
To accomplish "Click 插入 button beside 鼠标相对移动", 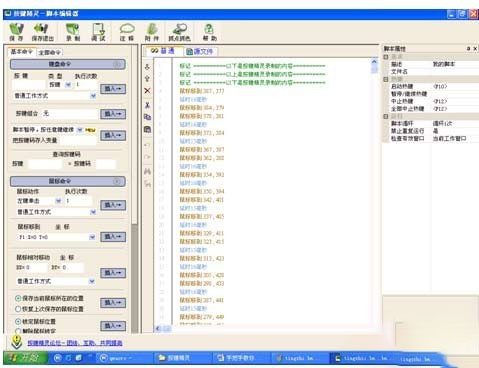I will pyautogui.click(x=113, y=273).
